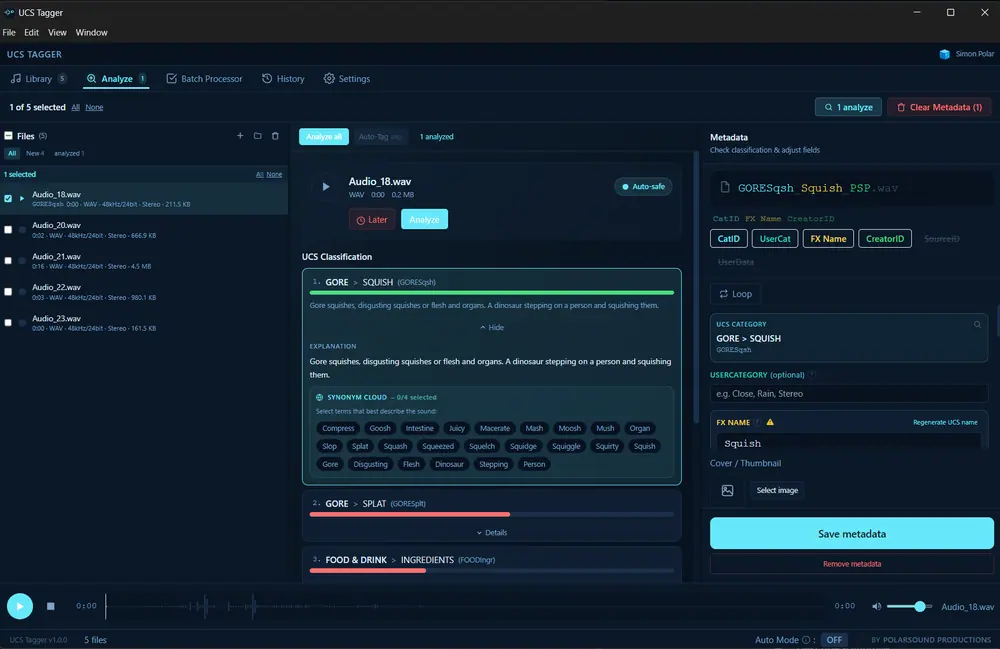Toggle Auto Mode OFF switch
The width and height of the screenshot is (1000, 649).
pos(834,639)
